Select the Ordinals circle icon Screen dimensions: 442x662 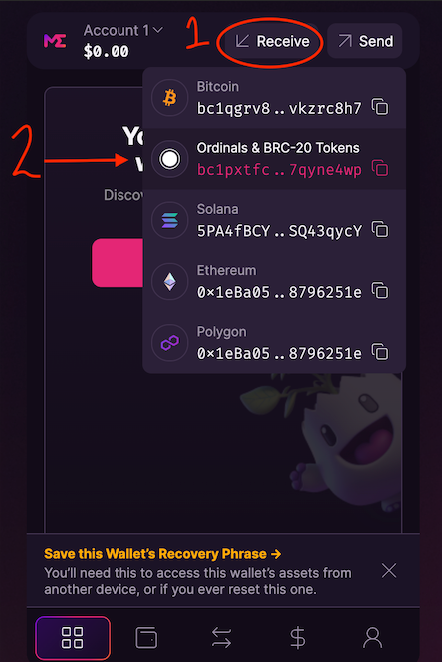tap(169, 159)
